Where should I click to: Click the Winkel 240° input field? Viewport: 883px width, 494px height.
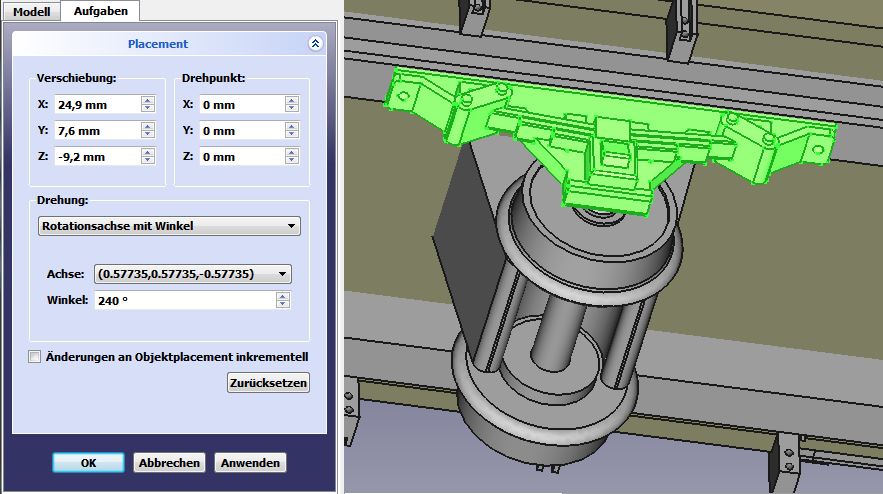pyautogui.click(x=191, y=300)
